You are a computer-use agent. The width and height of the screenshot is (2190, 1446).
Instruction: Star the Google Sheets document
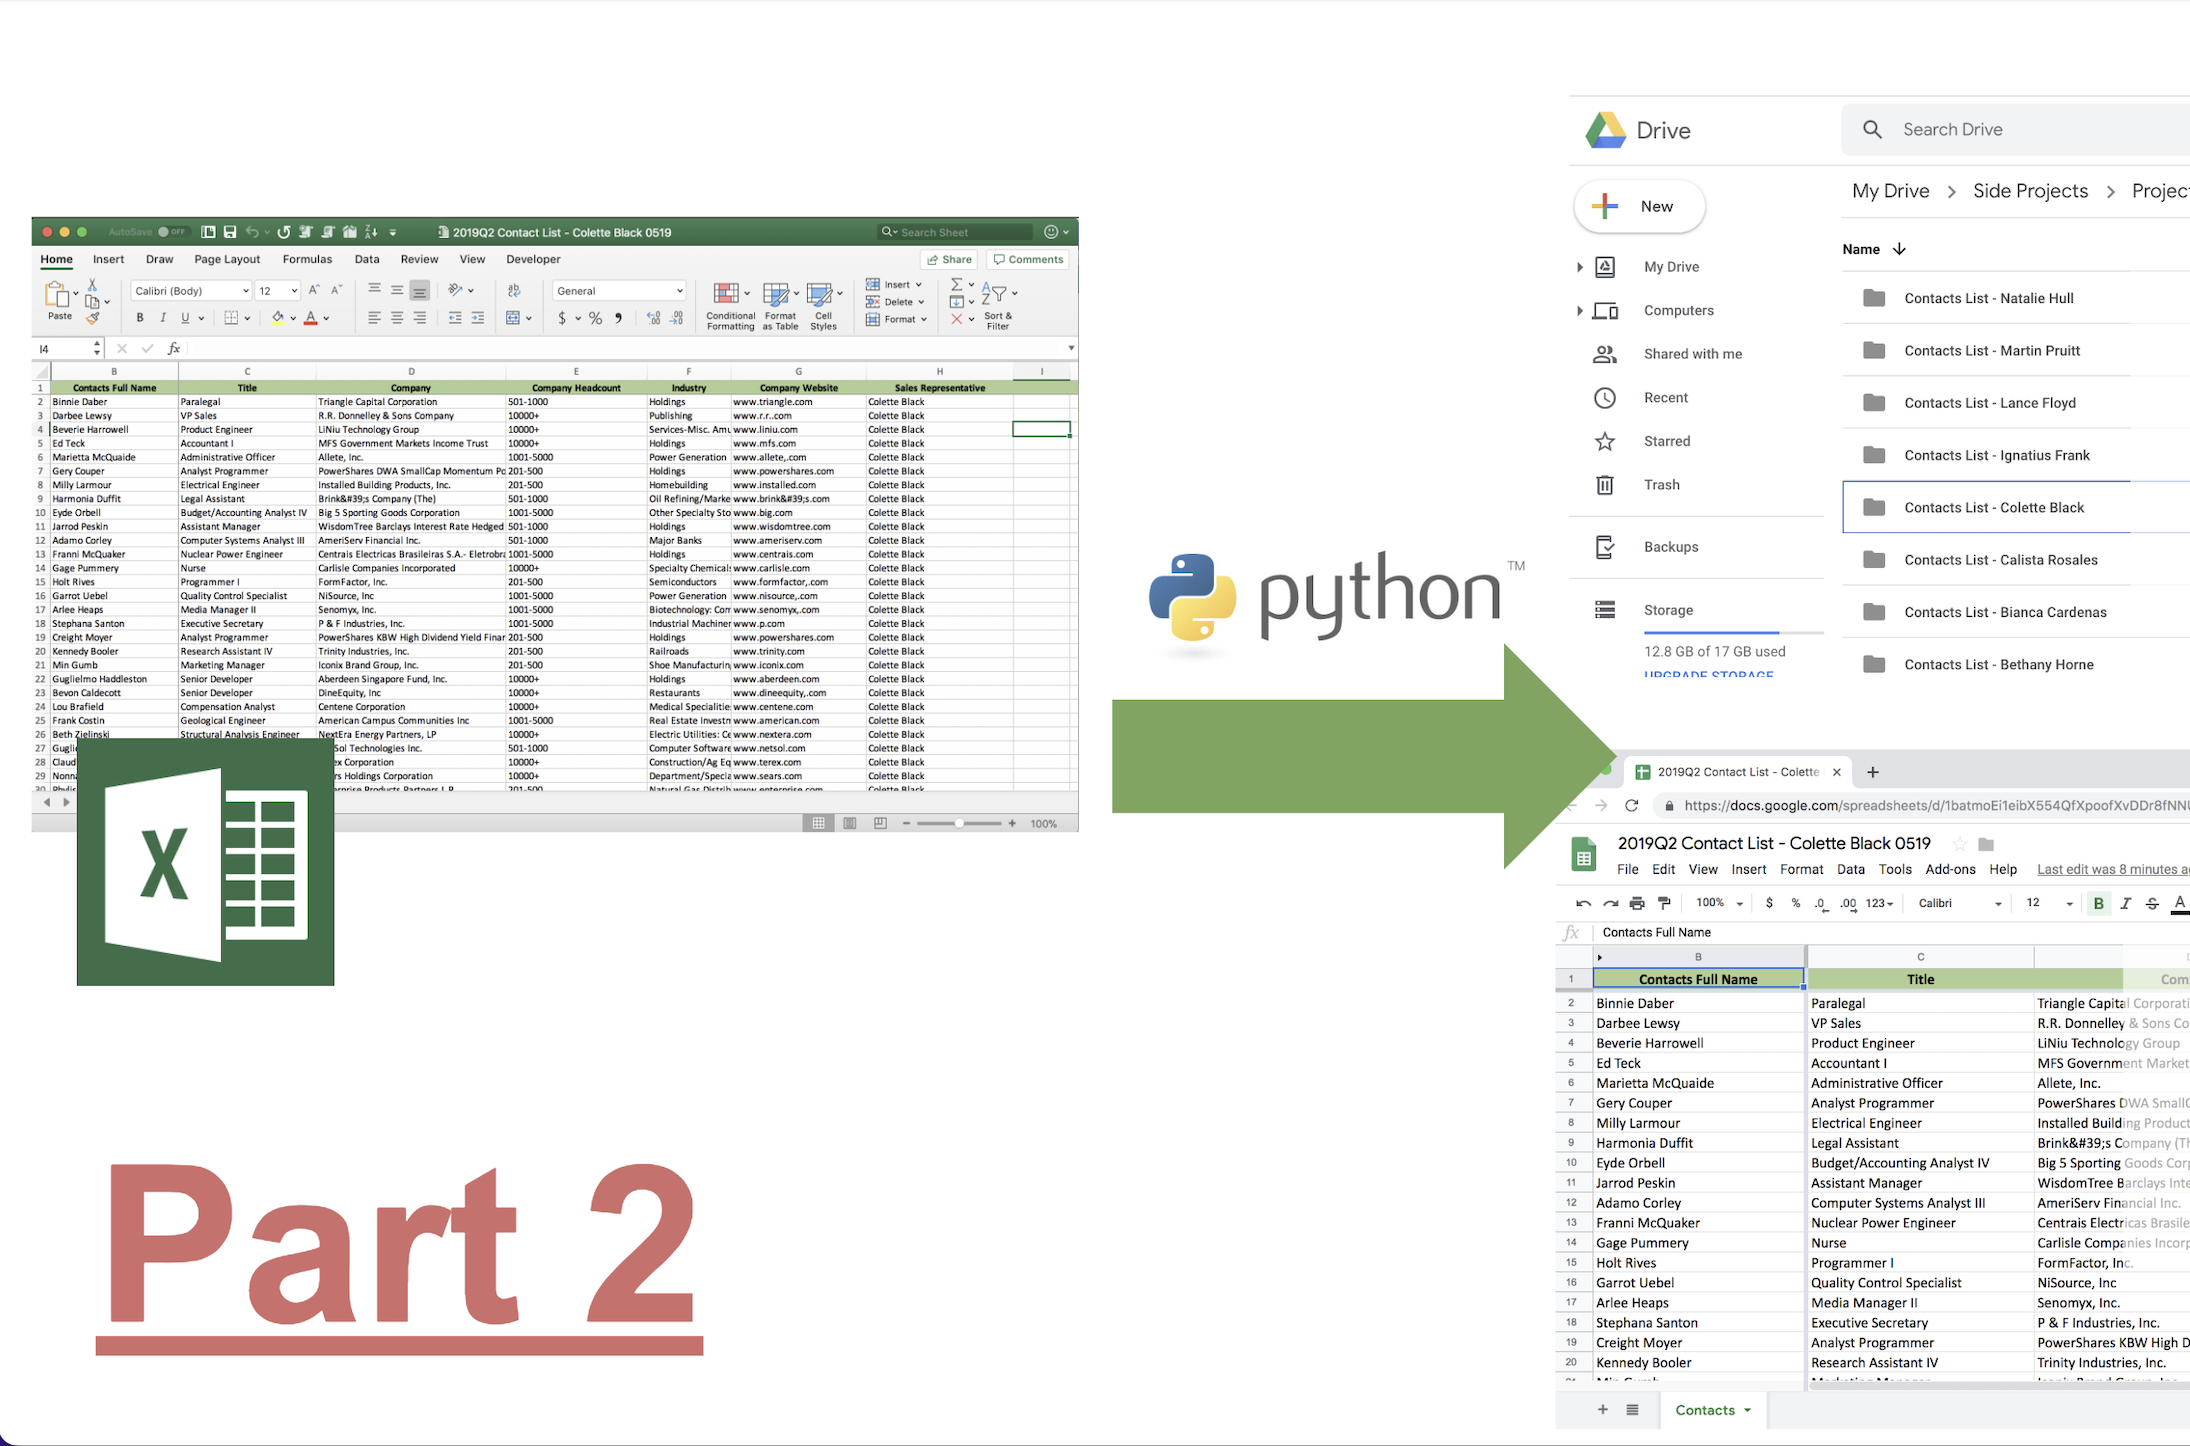pyautogui.click(x=1960, y=844)
